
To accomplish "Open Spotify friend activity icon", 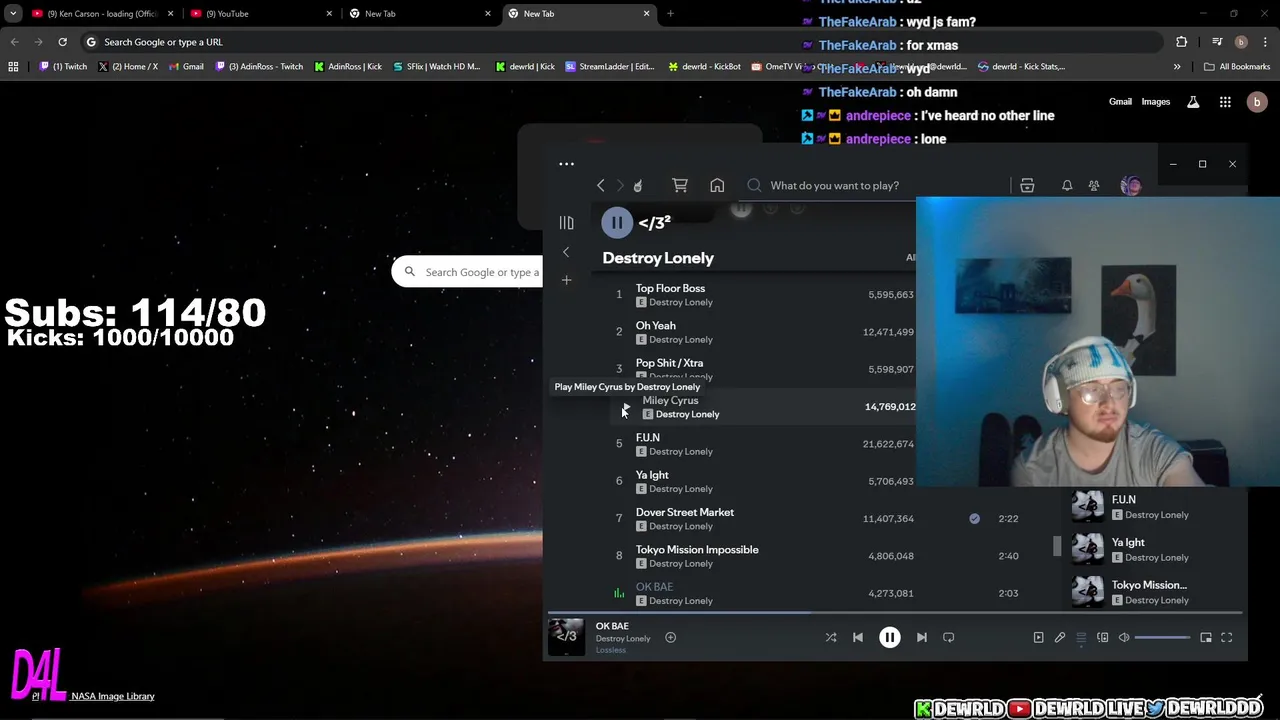I will (x=1094, y=185).
